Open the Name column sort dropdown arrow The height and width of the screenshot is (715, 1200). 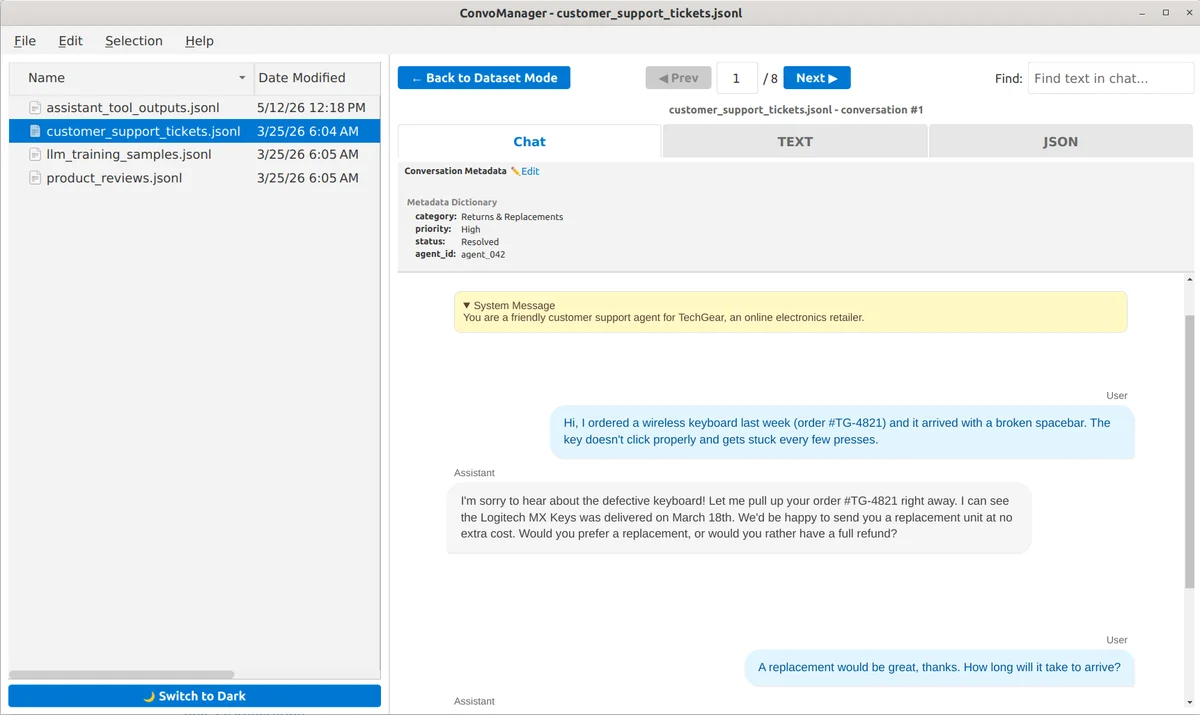point(242,78)
